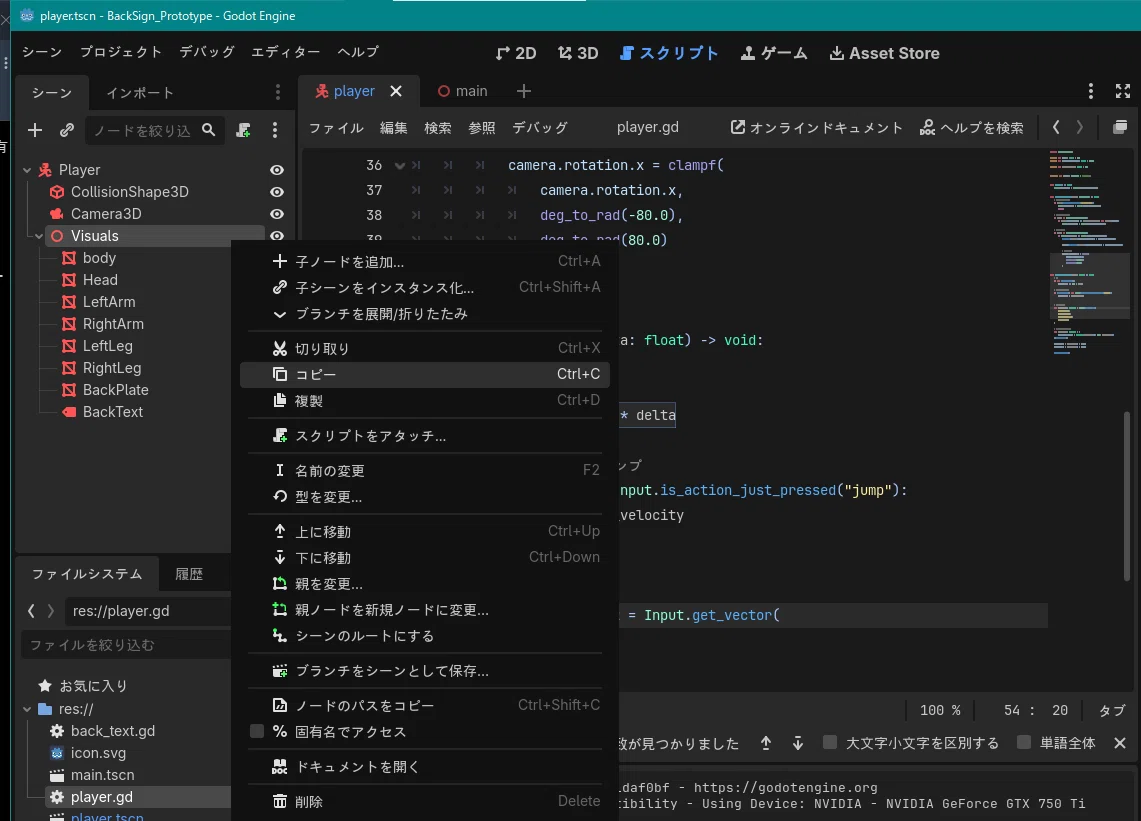Open the ファイル script menu
Screen dimensions: 1141x821
click(335, 128)
